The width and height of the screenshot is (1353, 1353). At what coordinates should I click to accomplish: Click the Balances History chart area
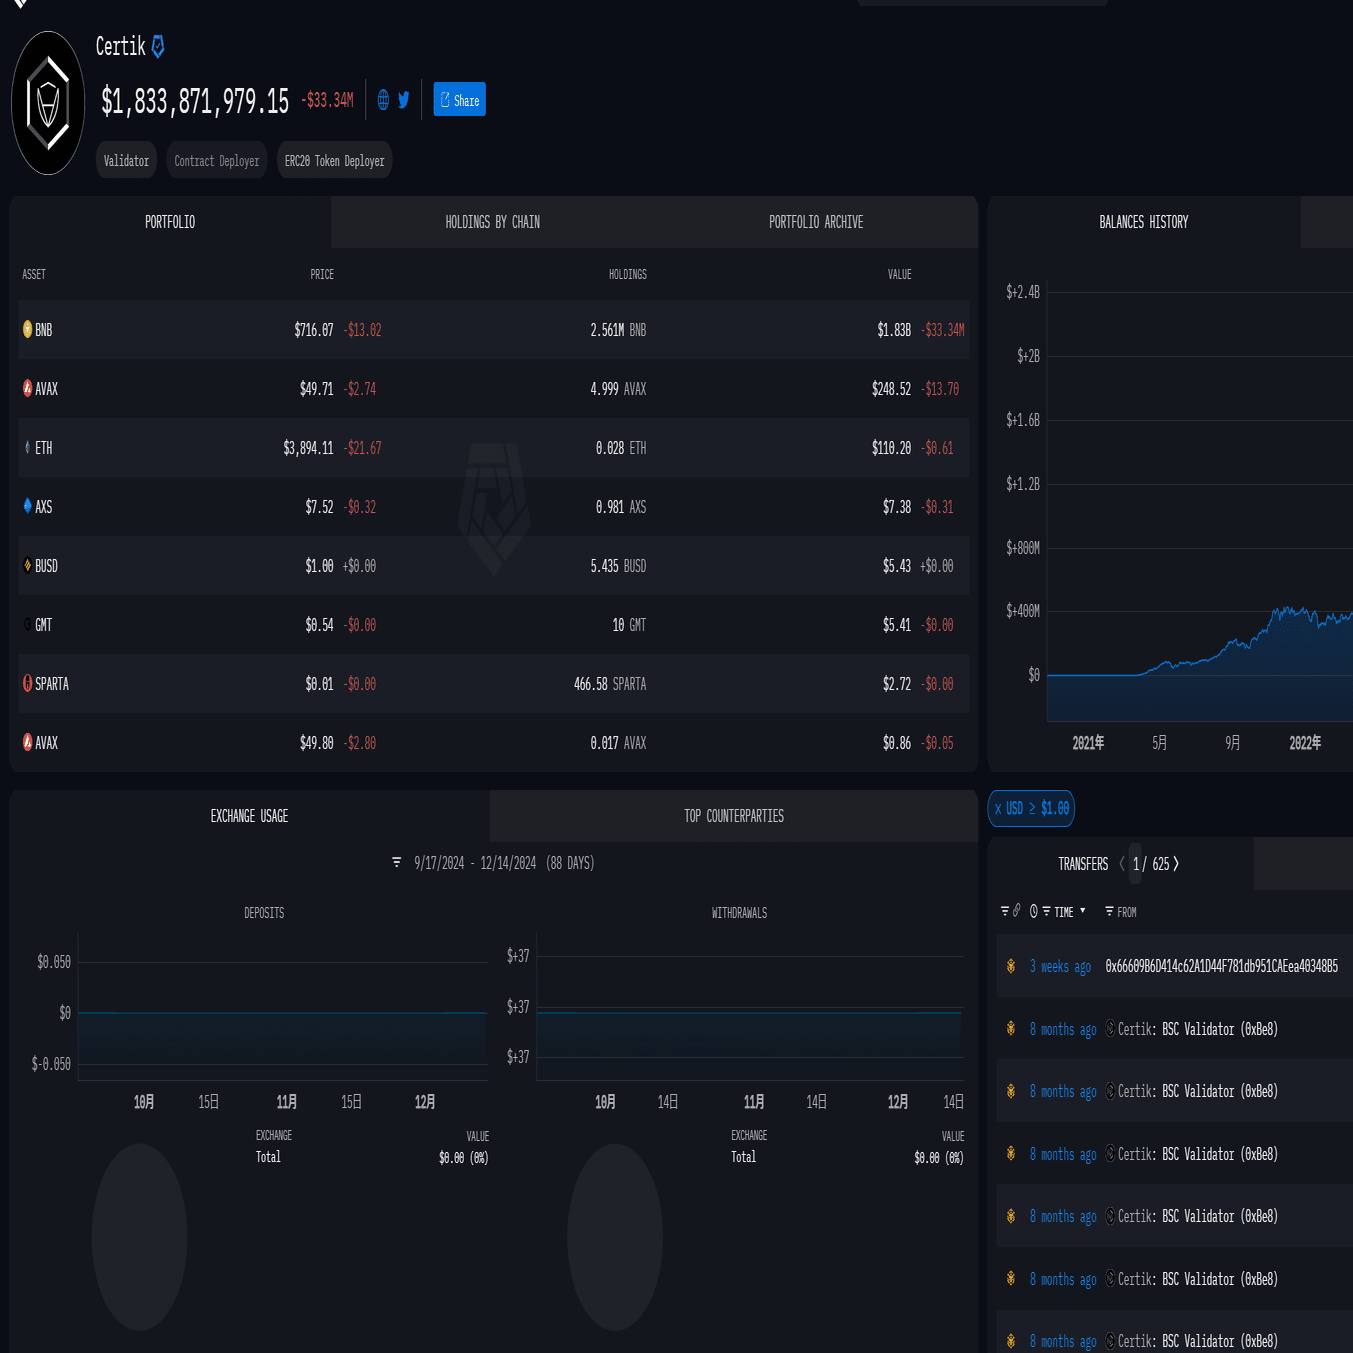[1200, 500]
